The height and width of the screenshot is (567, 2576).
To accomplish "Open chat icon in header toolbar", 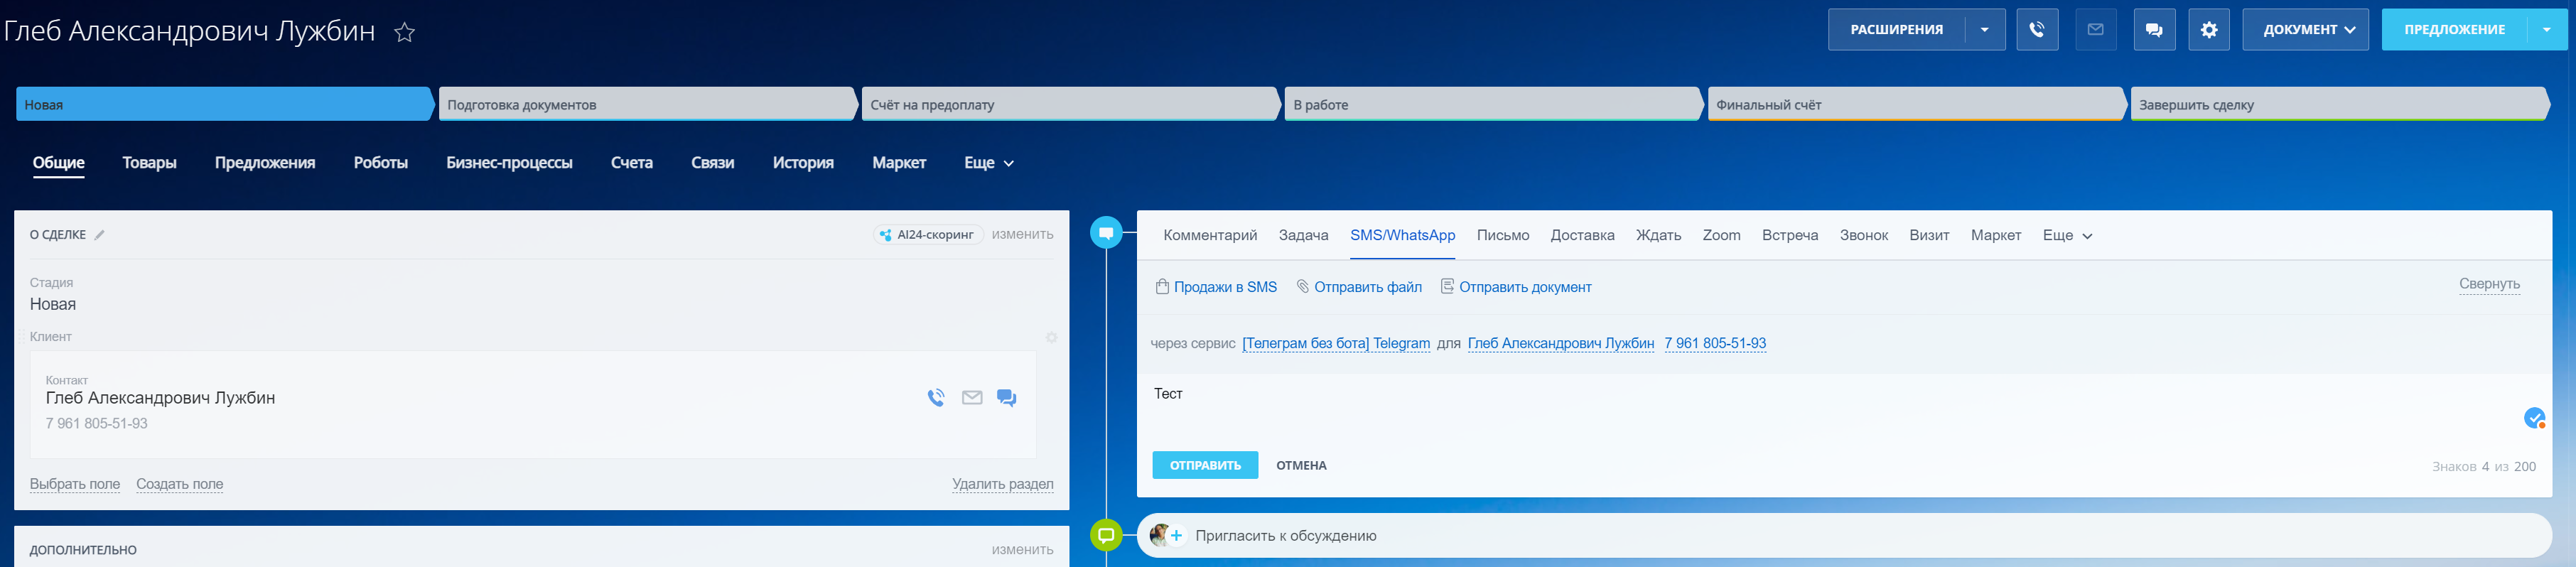I will 2153,30.
